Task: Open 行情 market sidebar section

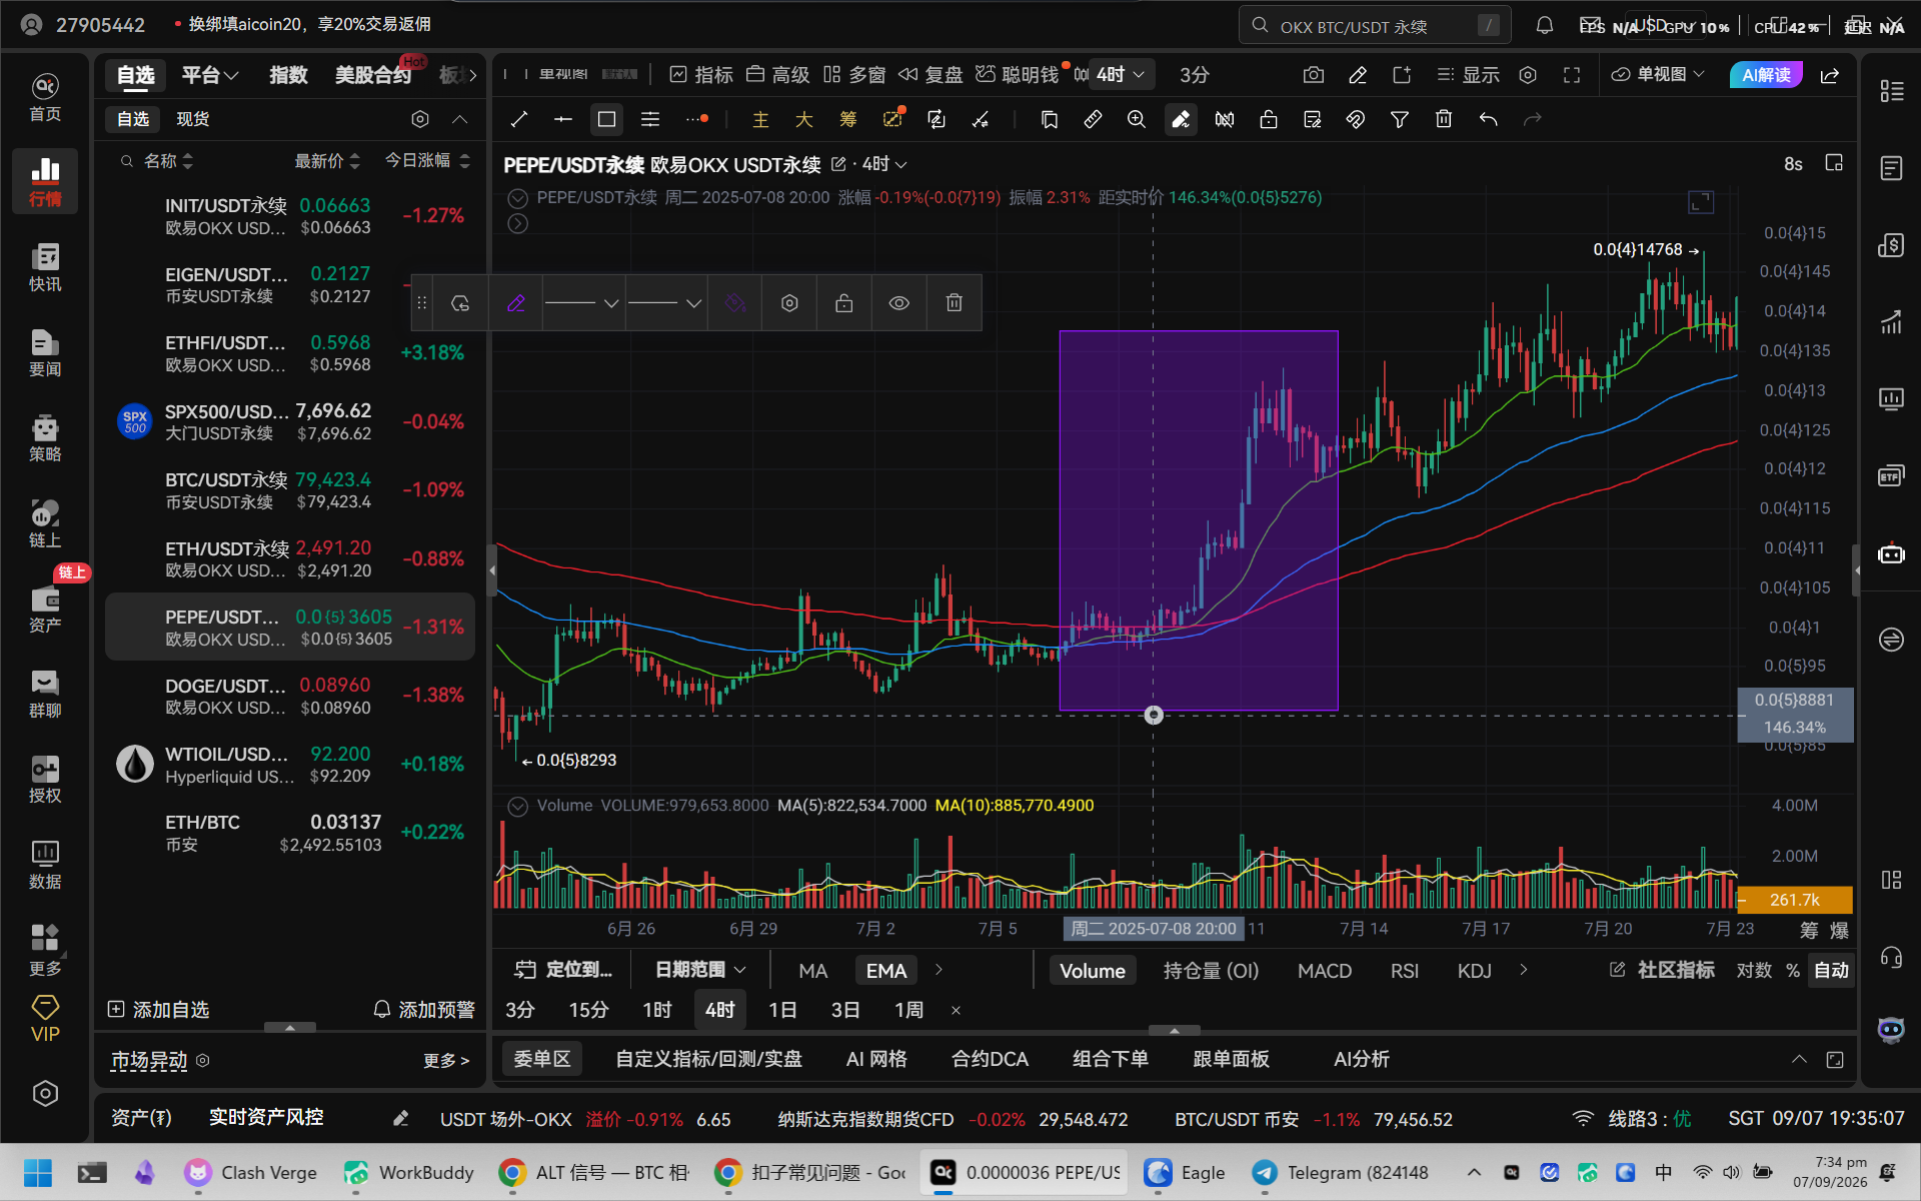Action: coord(45,181)
